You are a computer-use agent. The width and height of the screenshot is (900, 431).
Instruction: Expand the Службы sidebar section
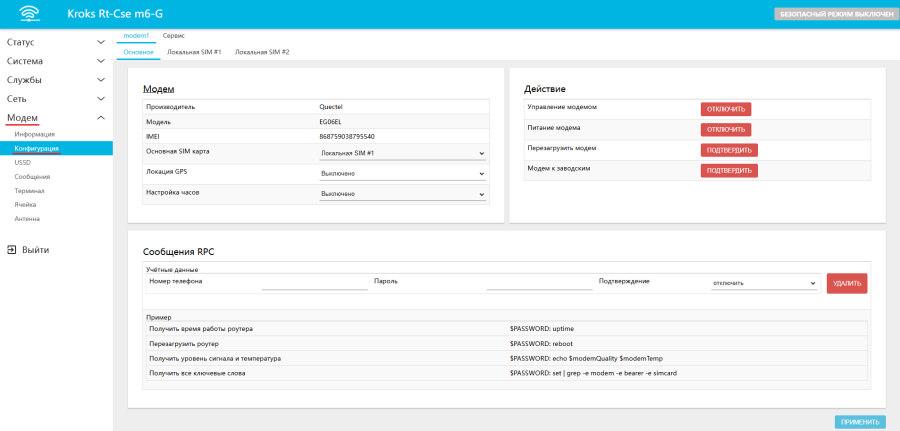click(56, 80)
